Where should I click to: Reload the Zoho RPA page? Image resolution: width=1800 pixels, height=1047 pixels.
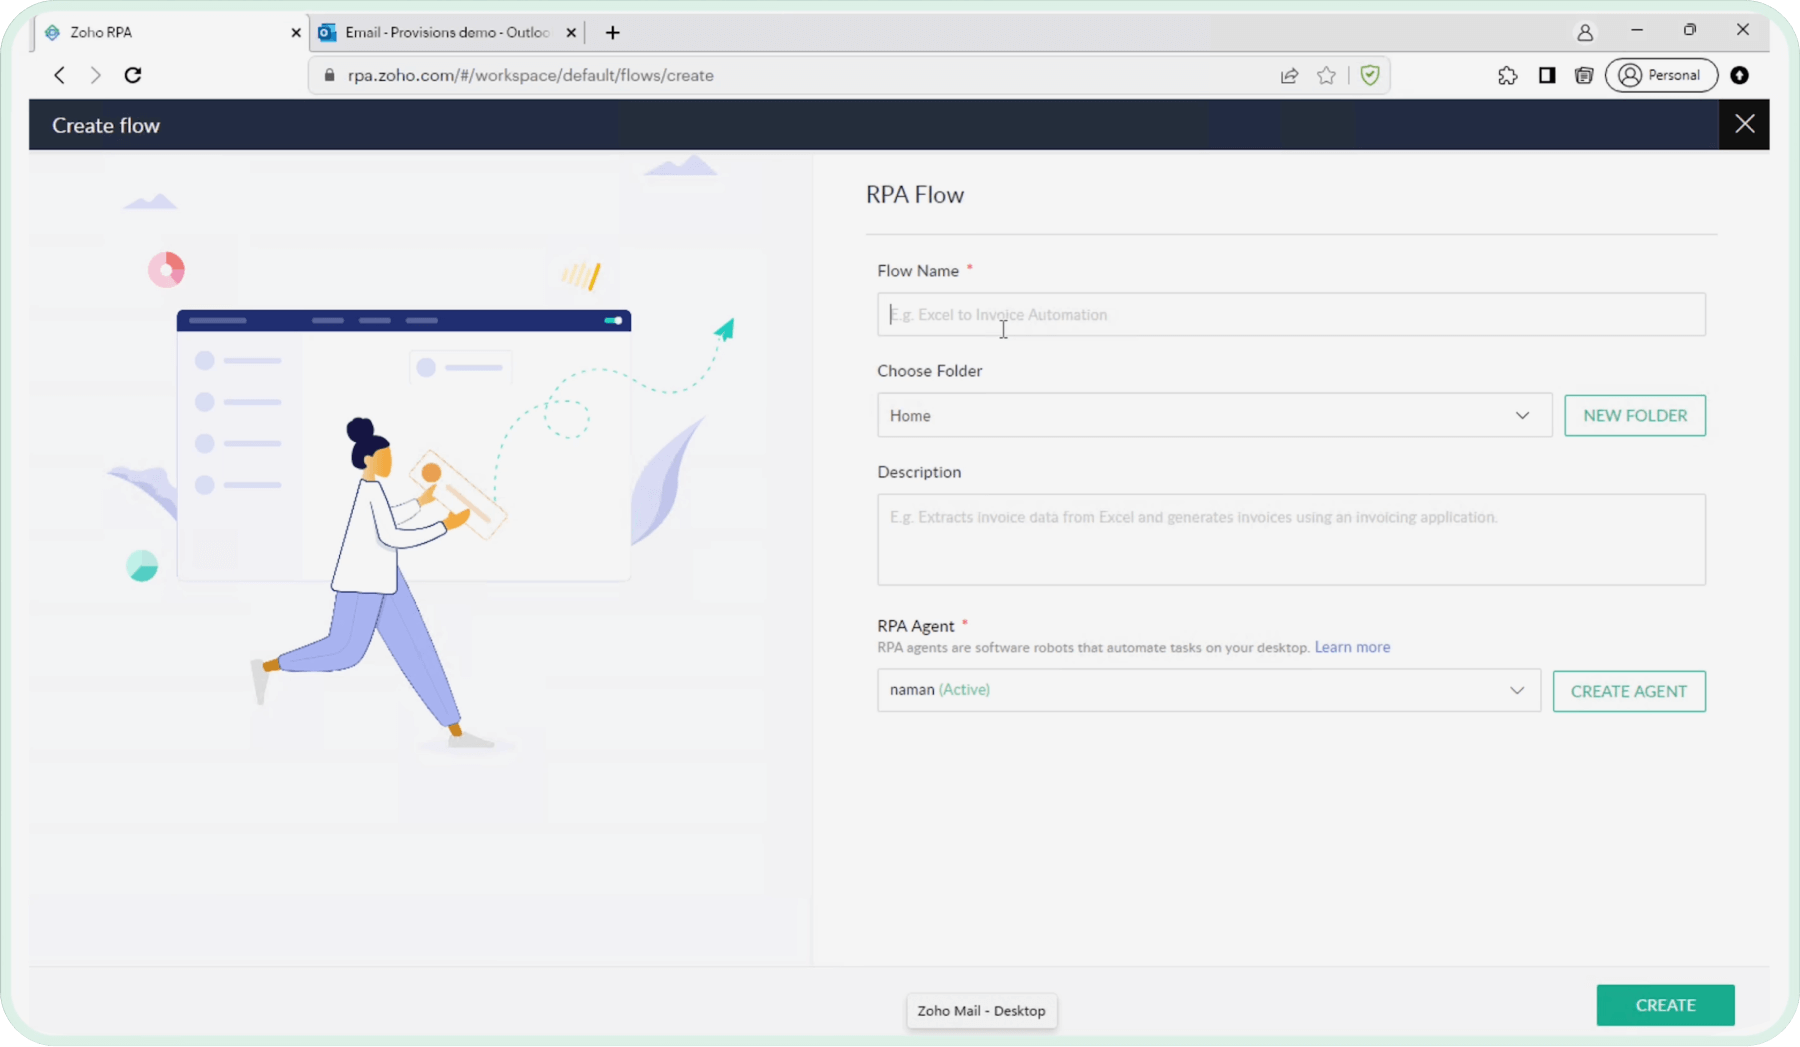[133, 75]
